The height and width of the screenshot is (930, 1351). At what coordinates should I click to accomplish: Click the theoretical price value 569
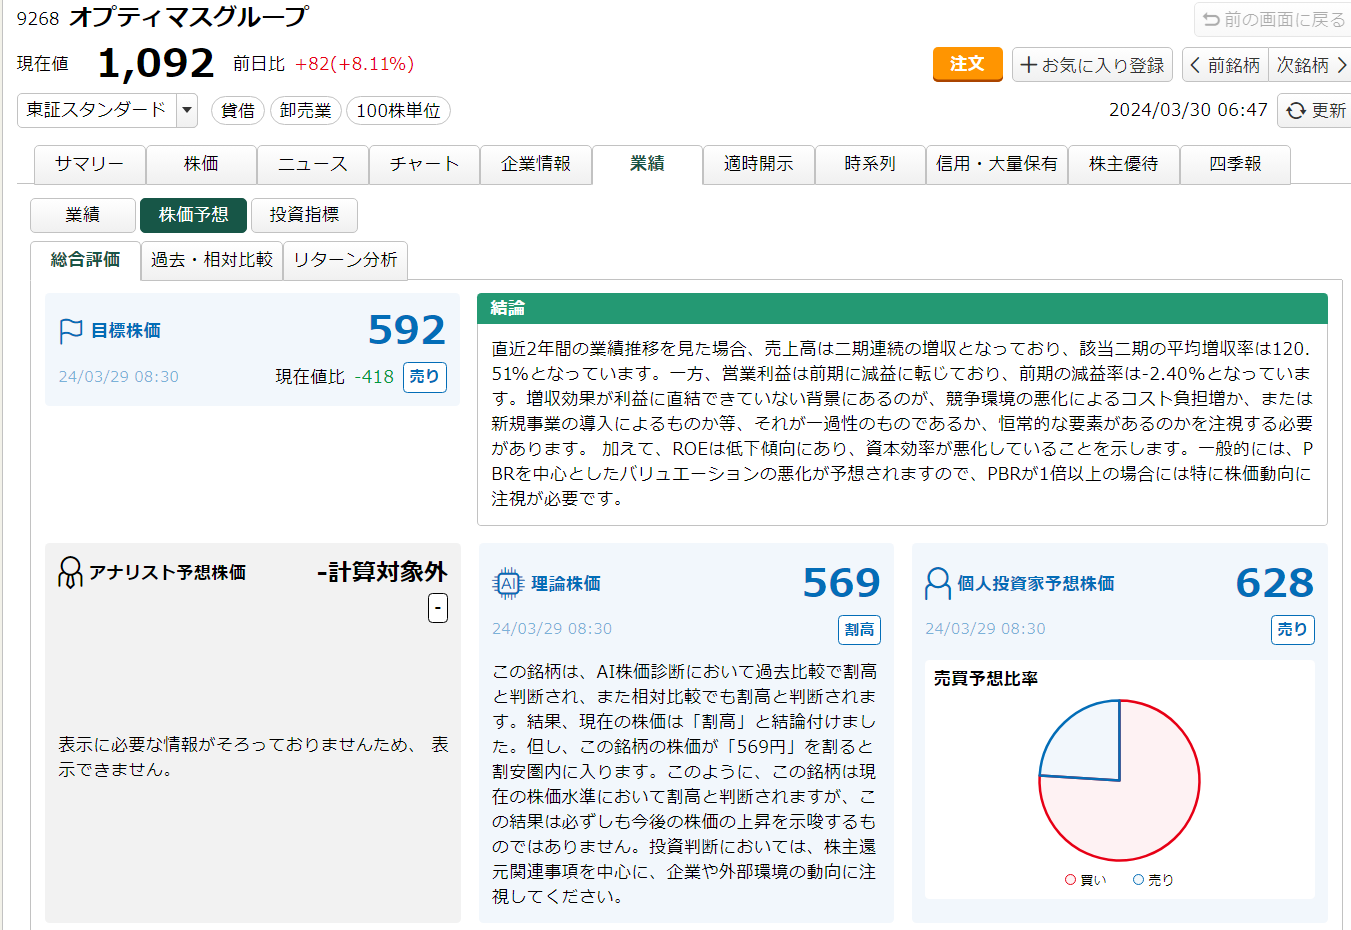841,583
